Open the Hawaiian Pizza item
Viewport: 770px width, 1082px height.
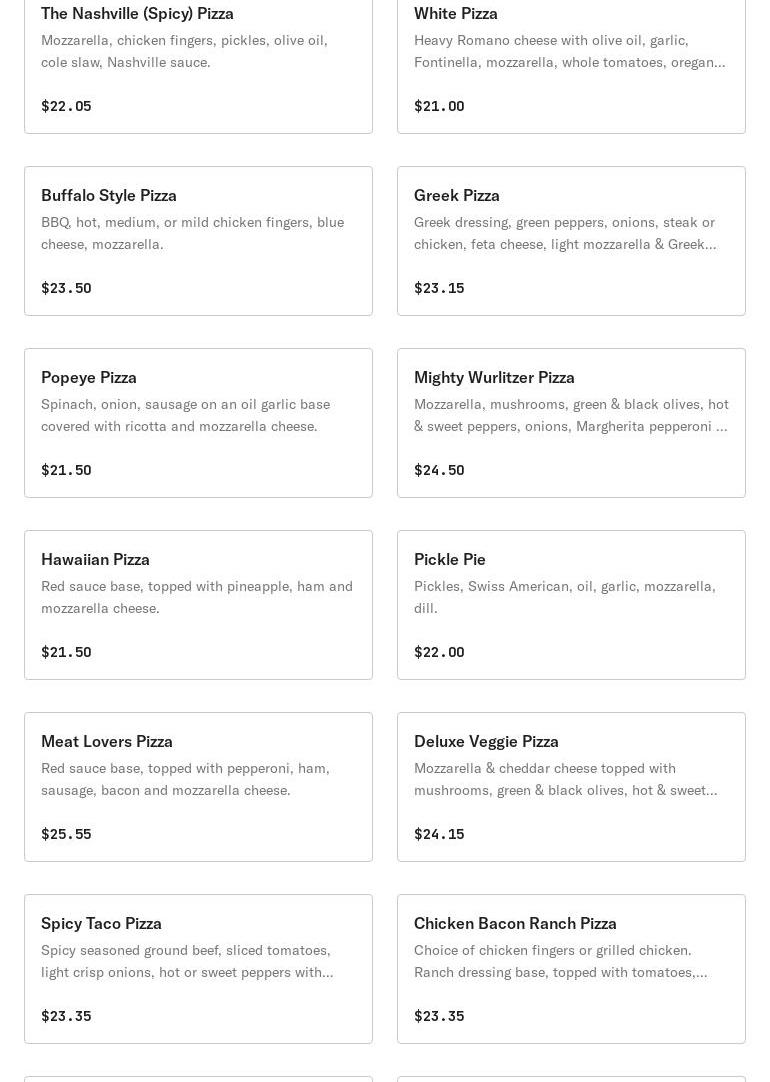pyautogui.click(x=95, y=559)
